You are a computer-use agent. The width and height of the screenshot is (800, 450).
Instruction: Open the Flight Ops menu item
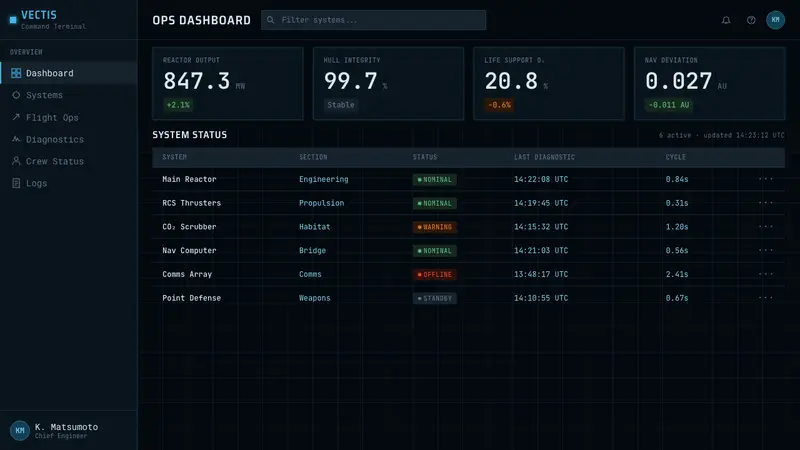pos(69,117)
